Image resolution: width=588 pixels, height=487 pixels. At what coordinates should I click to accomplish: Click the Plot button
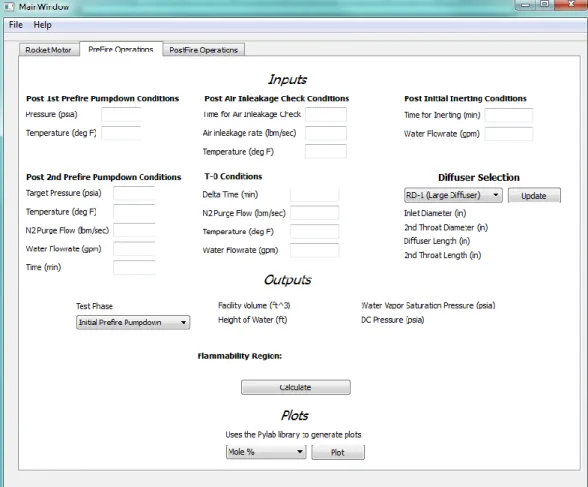click(338, 453)
